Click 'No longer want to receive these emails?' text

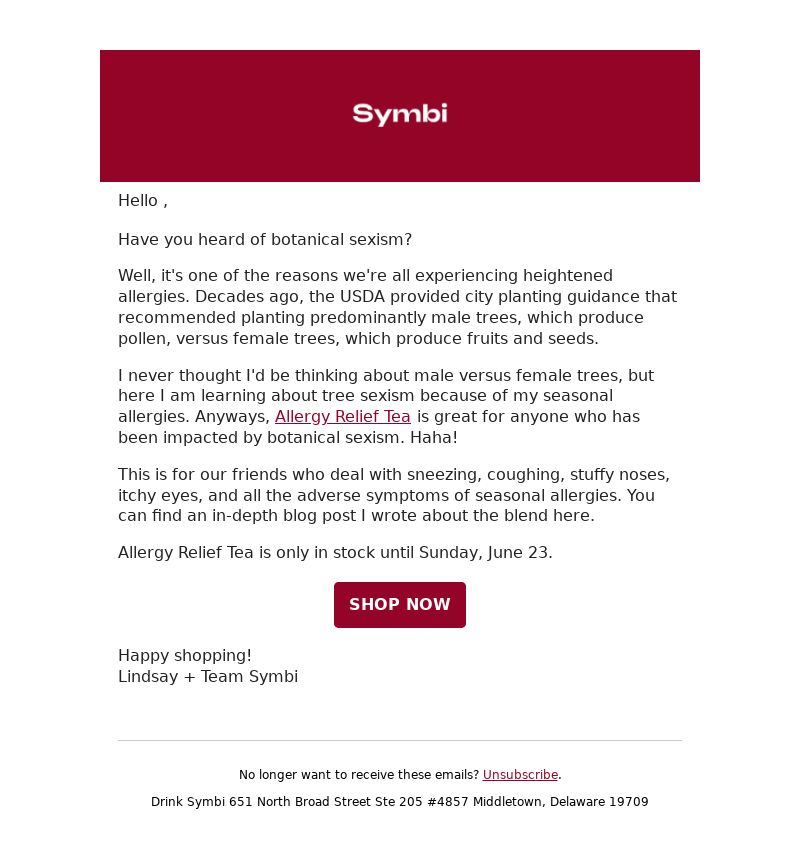tap(359, 774)
